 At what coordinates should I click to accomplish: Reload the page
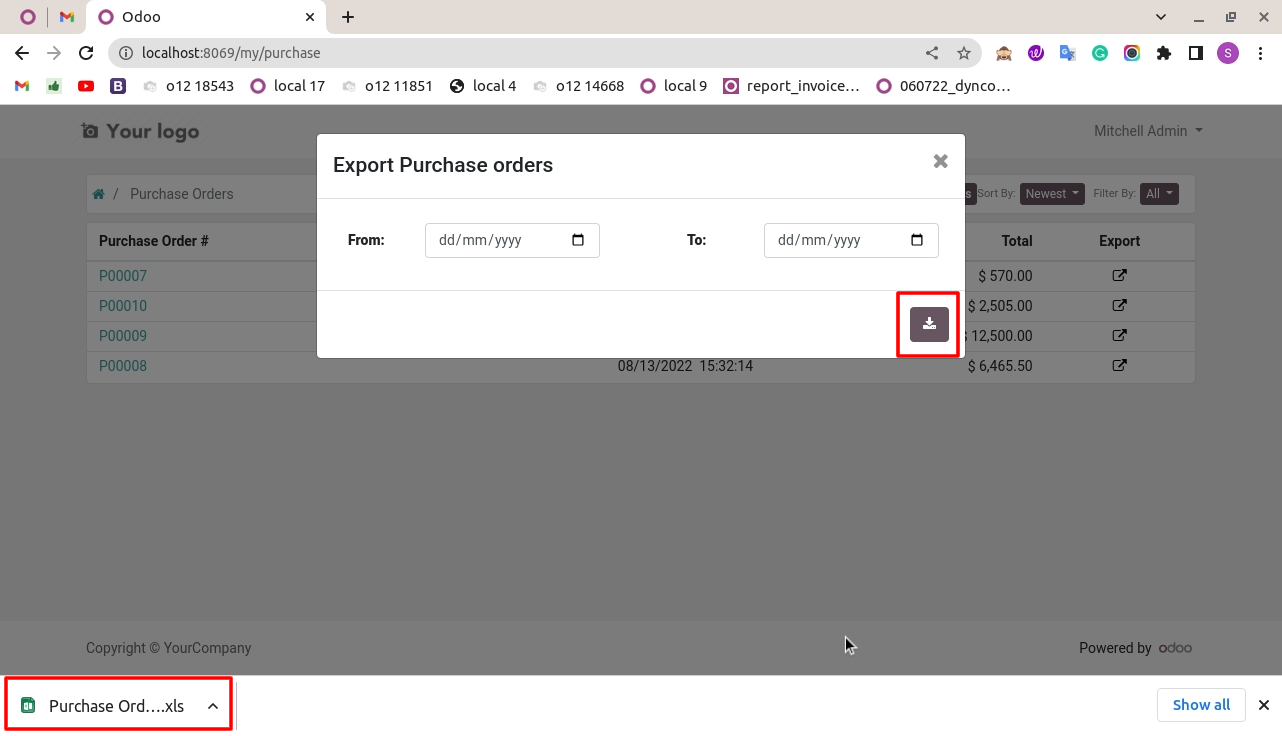pyautogui.click(x=86, y=53)
